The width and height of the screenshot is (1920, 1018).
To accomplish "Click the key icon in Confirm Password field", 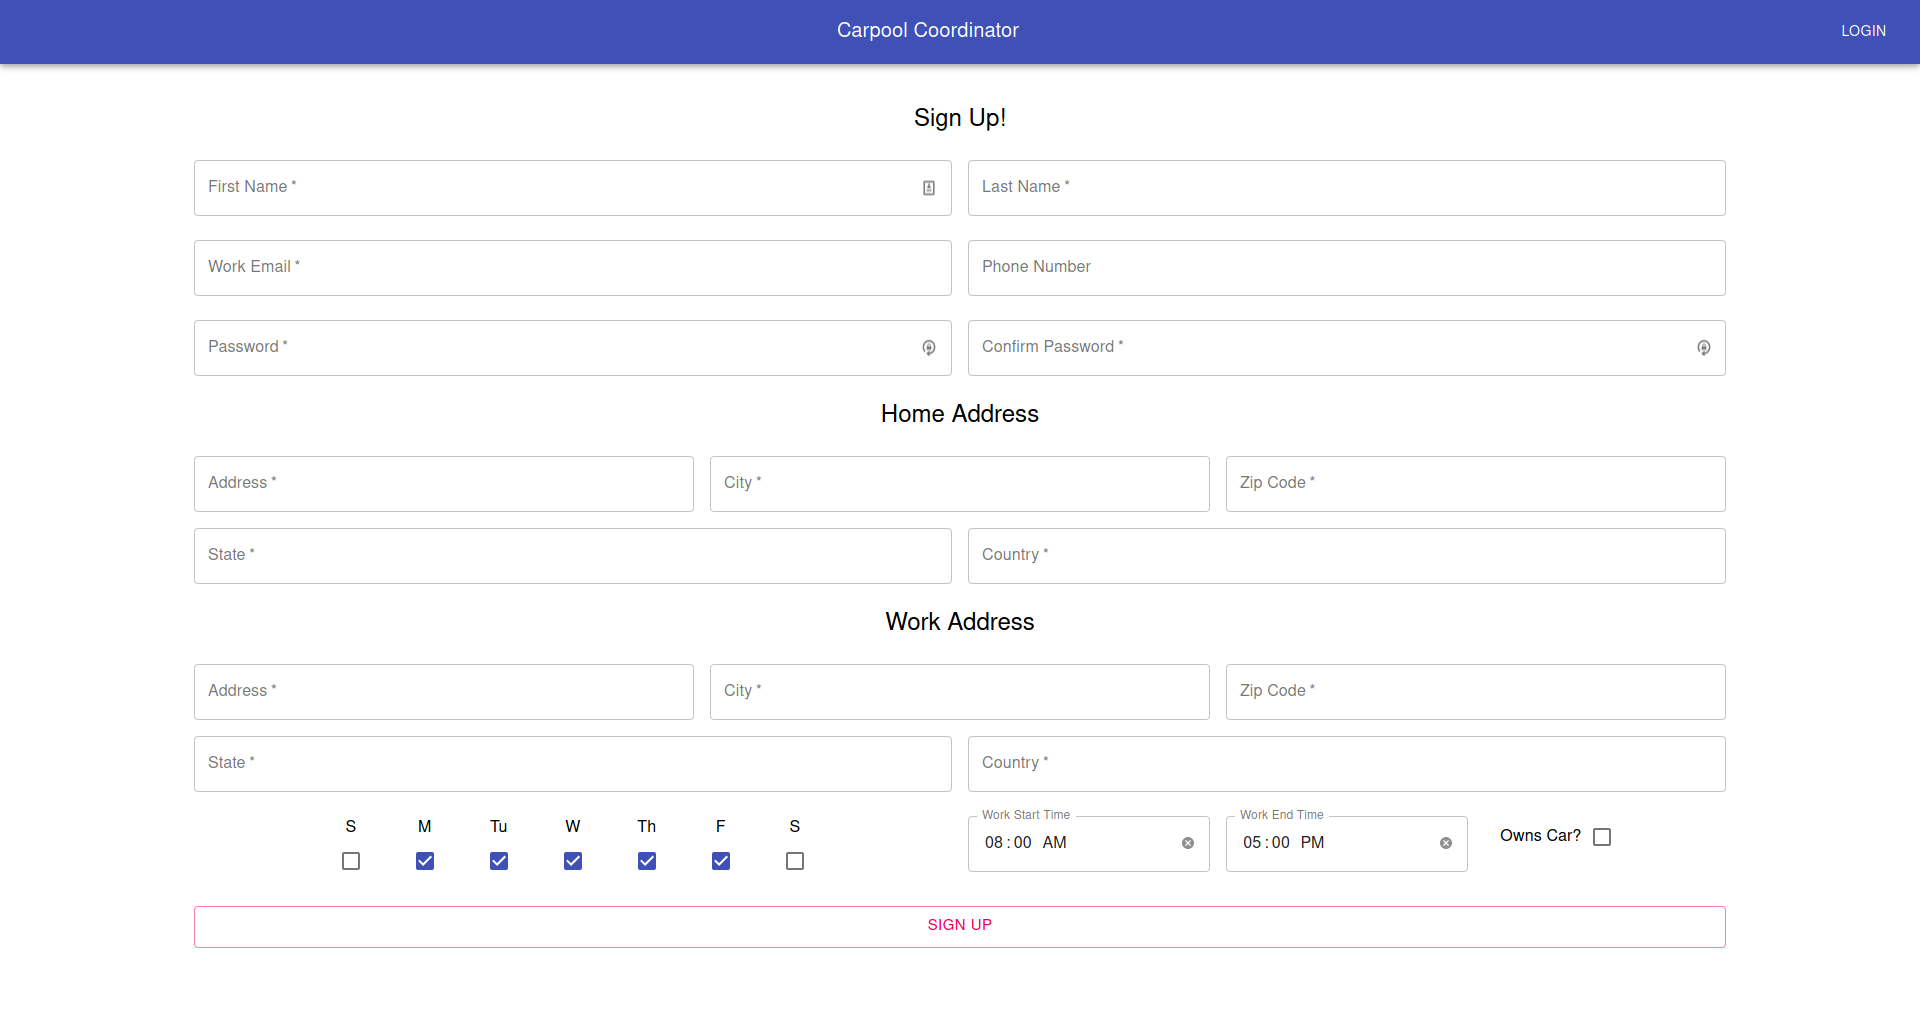I will 1704,348.
